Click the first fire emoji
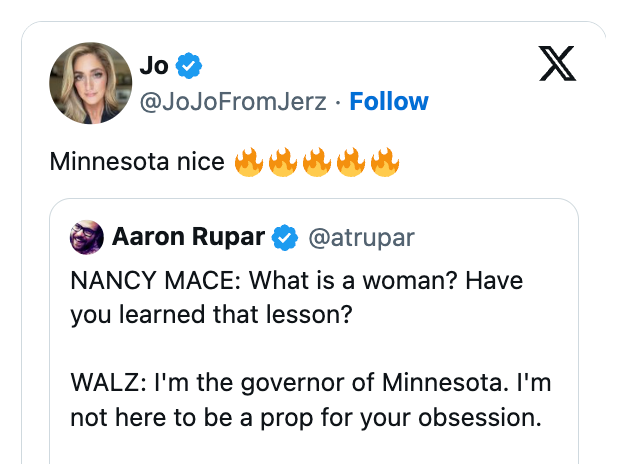This screenshot has height=464, width=628. (x=249, y=161)
